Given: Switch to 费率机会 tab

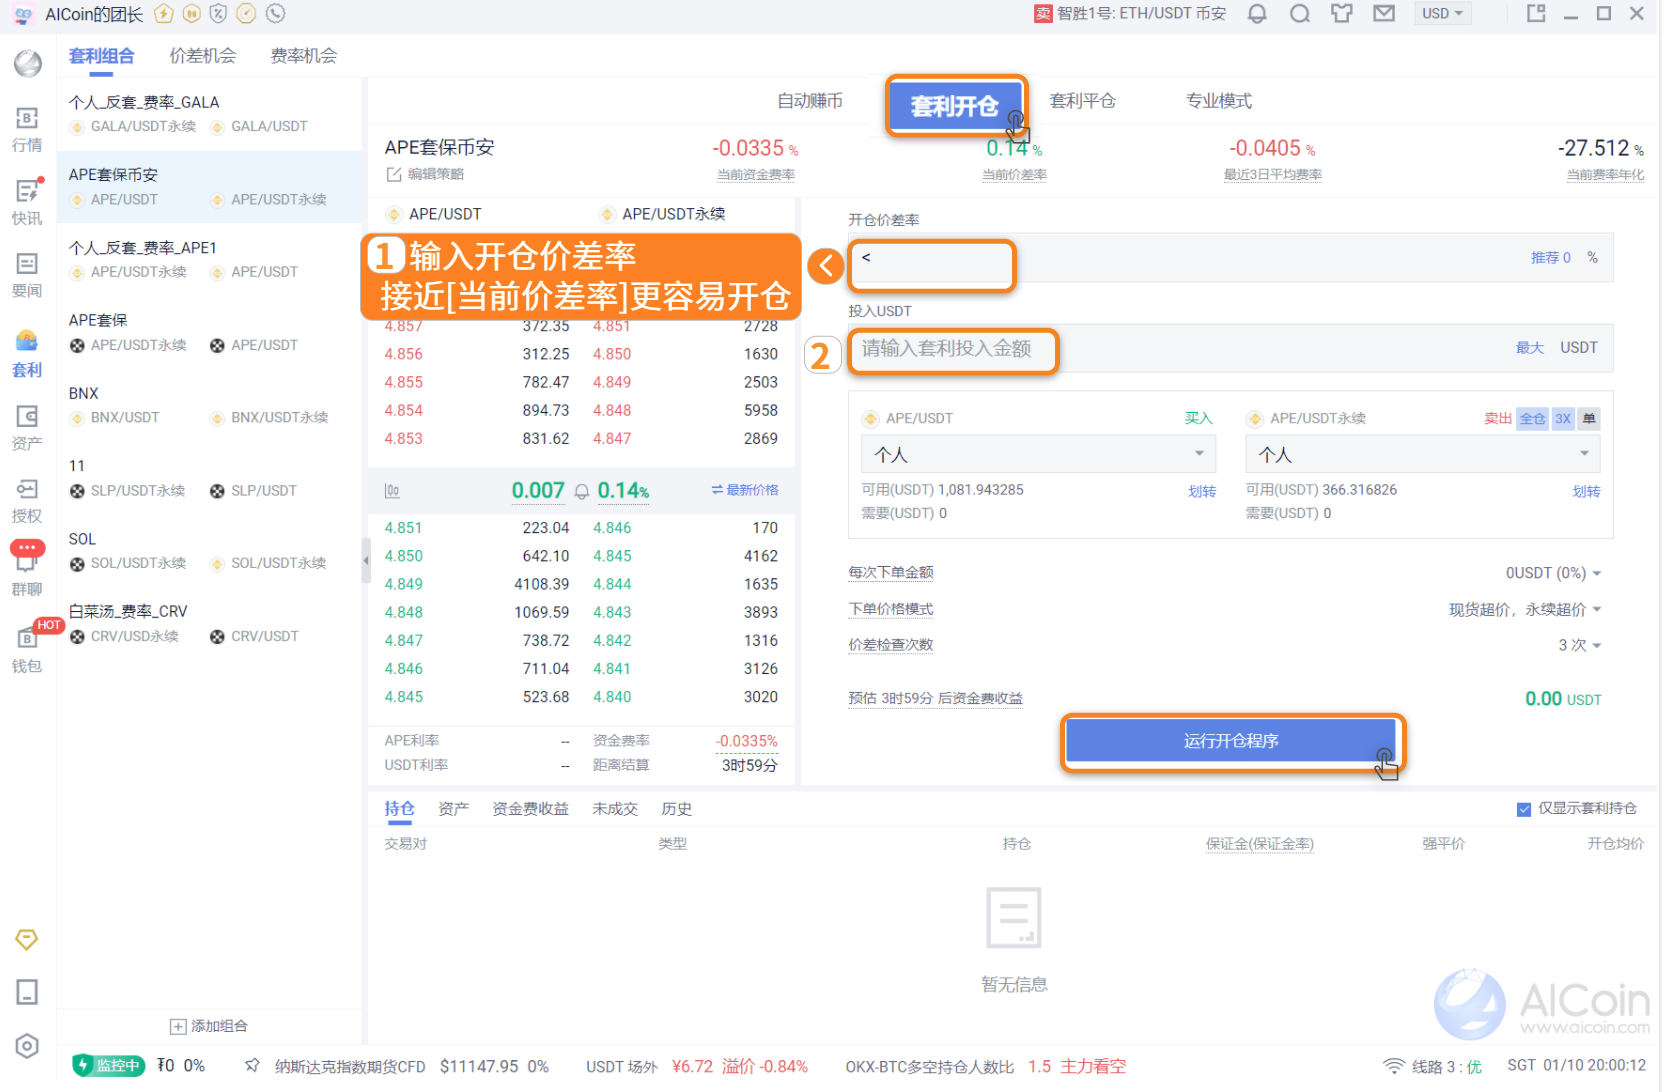Looking at the screenshot, I should click(x=304, y=56).
